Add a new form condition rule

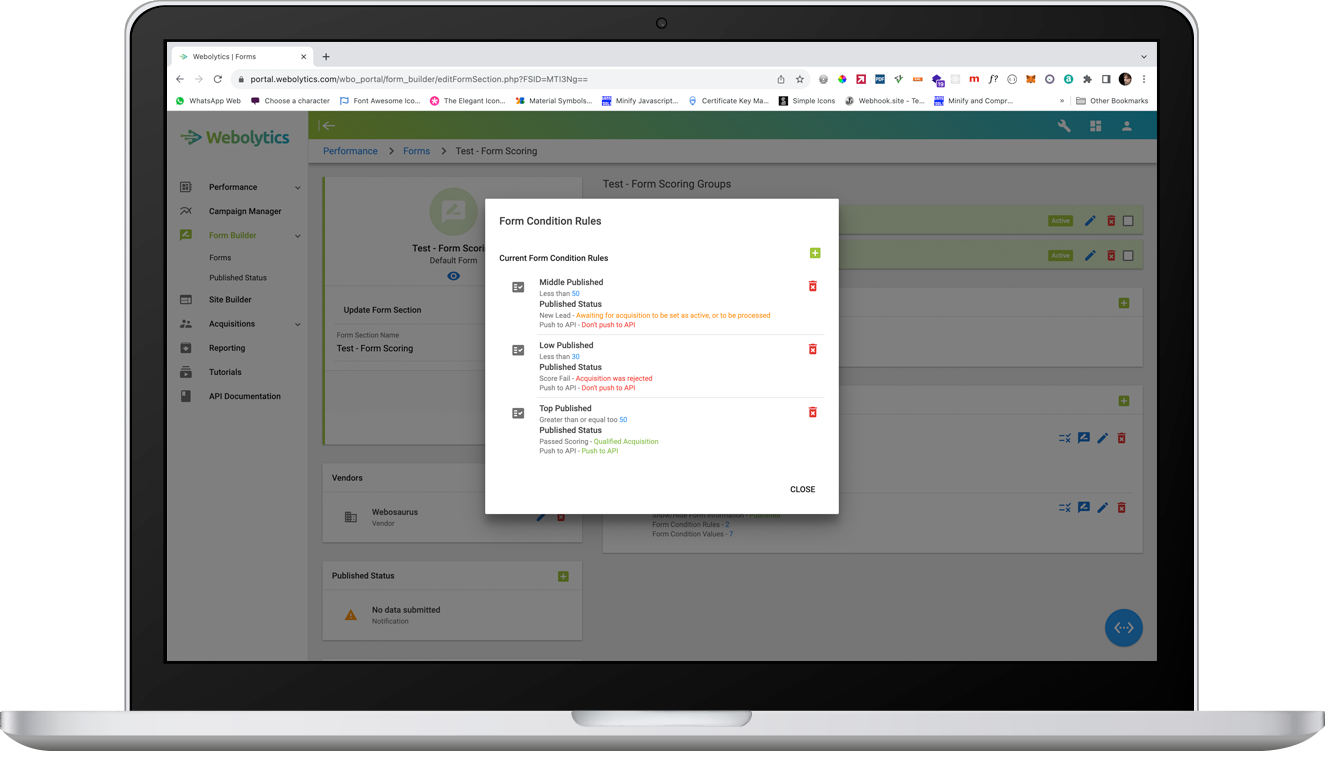point(815,254)
